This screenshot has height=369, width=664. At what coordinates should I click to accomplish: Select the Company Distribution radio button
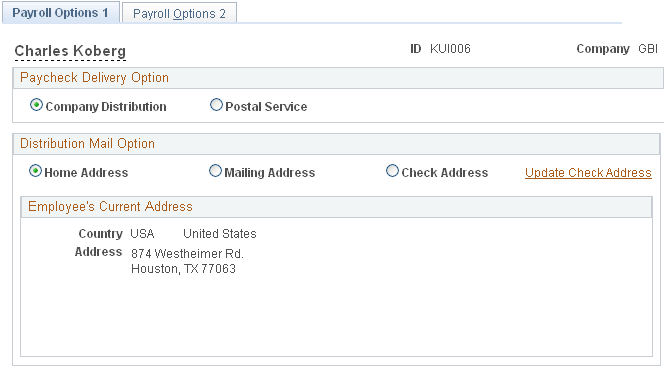36,105
